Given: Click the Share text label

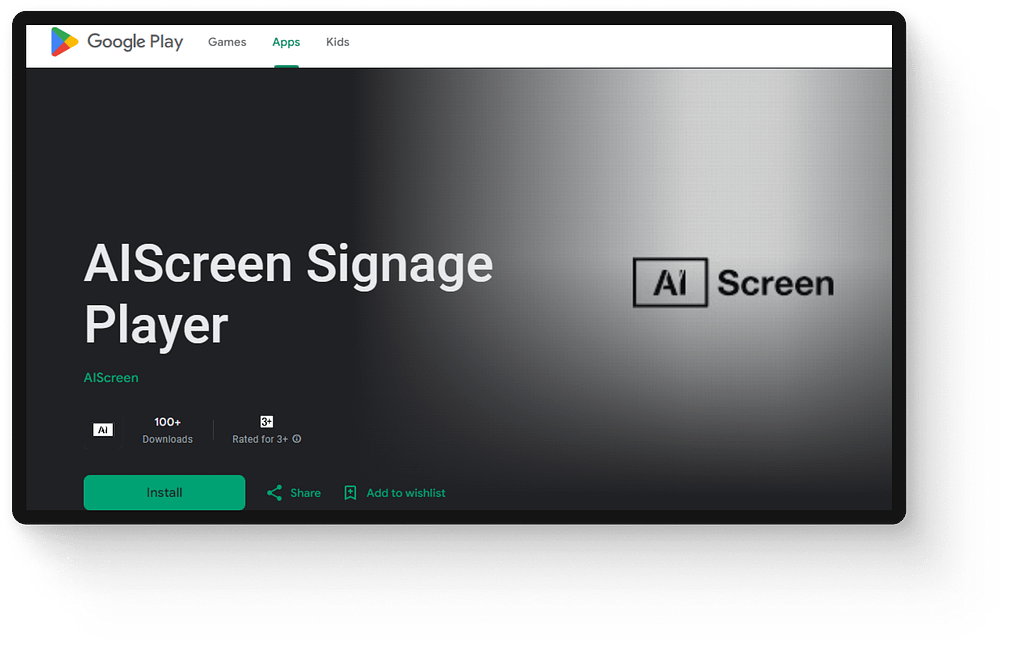Looking at the screenshot, I should [306, 492].
